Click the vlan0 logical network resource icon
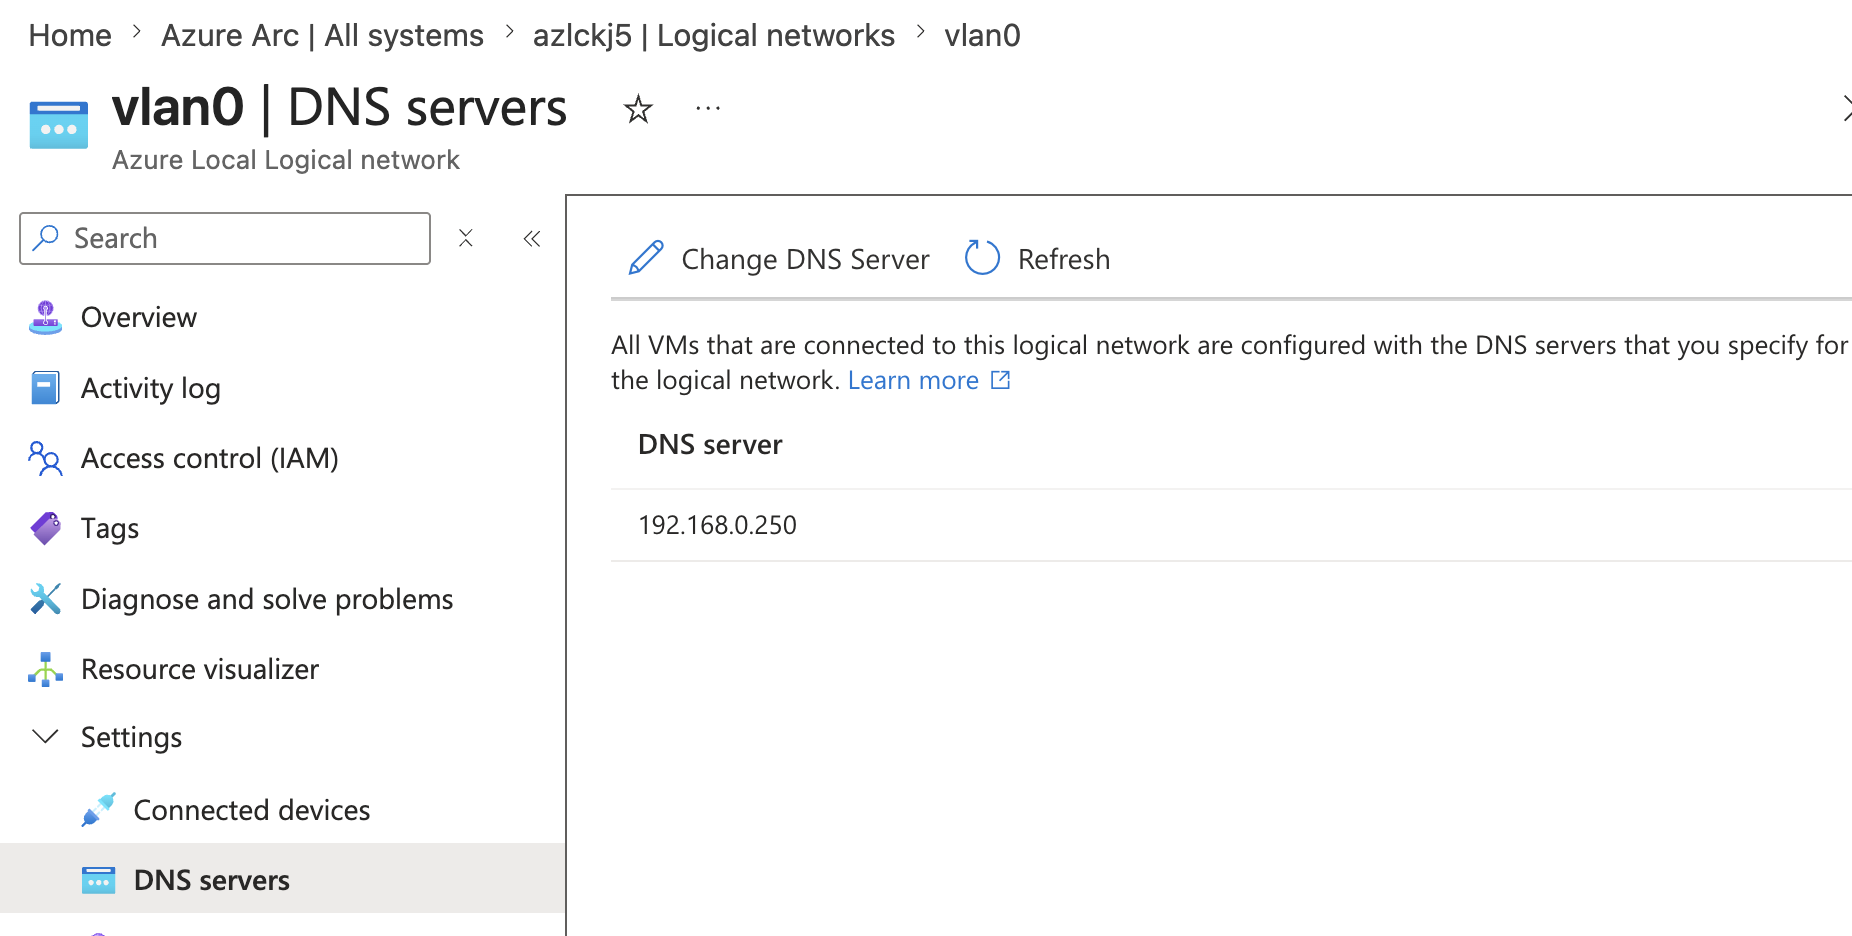The height and width of the screenshot is (936, 1852). (59, 125)
